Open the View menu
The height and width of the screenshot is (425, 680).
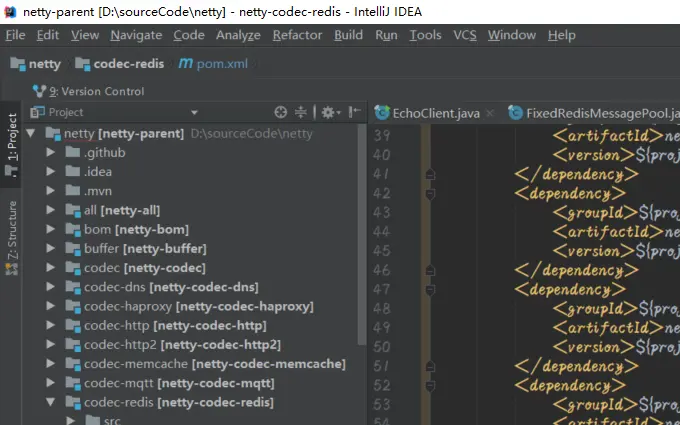[85, 35]
